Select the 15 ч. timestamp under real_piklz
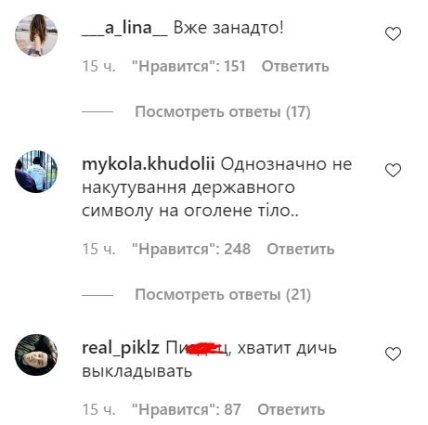 click(99, 409)
